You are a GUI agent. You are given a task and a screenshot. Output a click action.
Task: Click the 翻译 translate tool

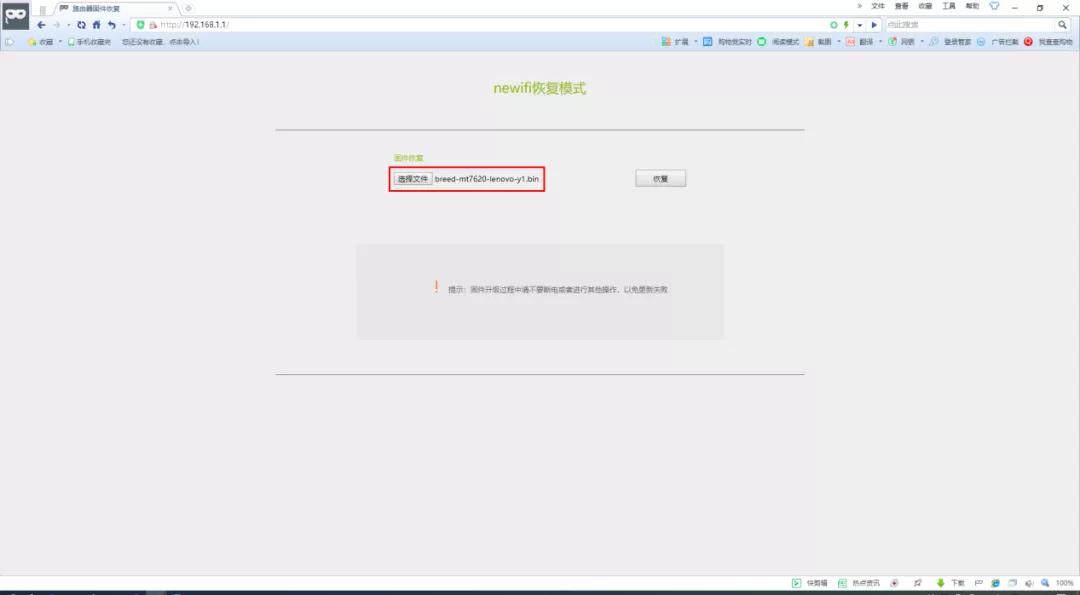pyautogui.click(x=860, y=42)
